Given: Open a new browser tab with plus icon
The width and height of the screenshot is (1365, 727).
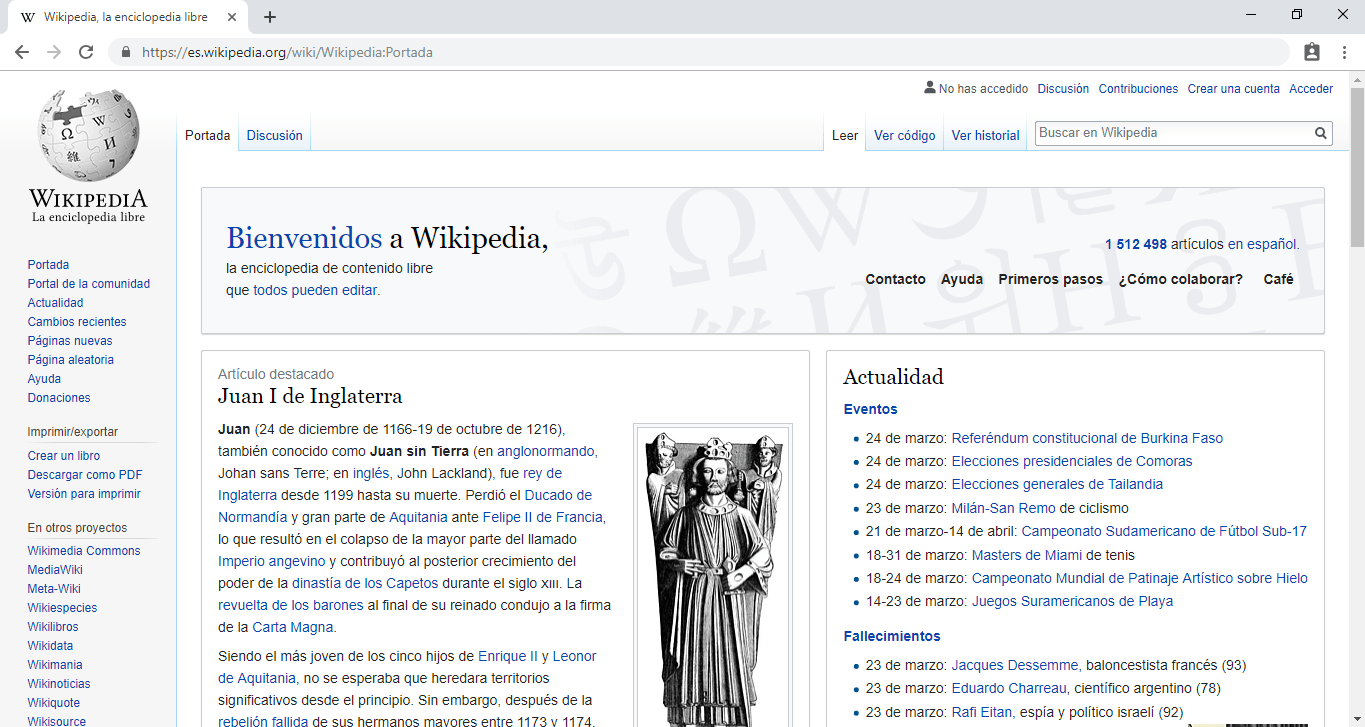Looking at the screenshot, I should pyautogui.click(x=270, y=17).
